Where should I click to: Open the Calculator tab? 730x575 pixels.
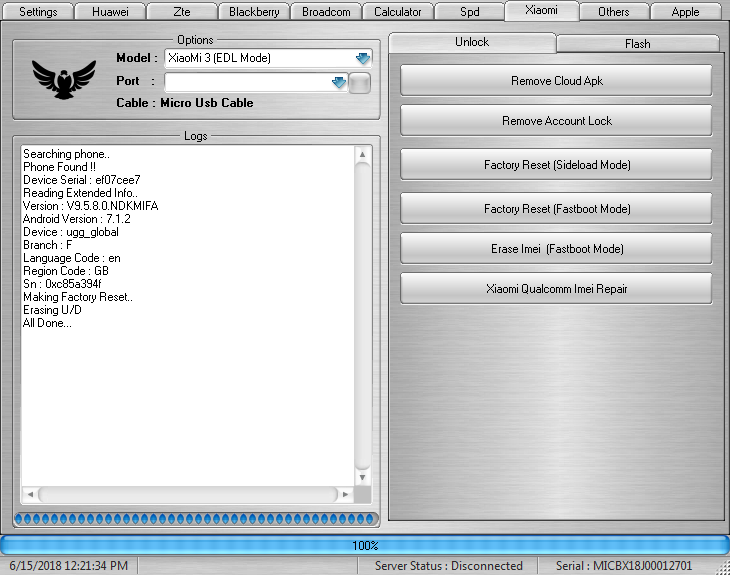click(398, 12)
